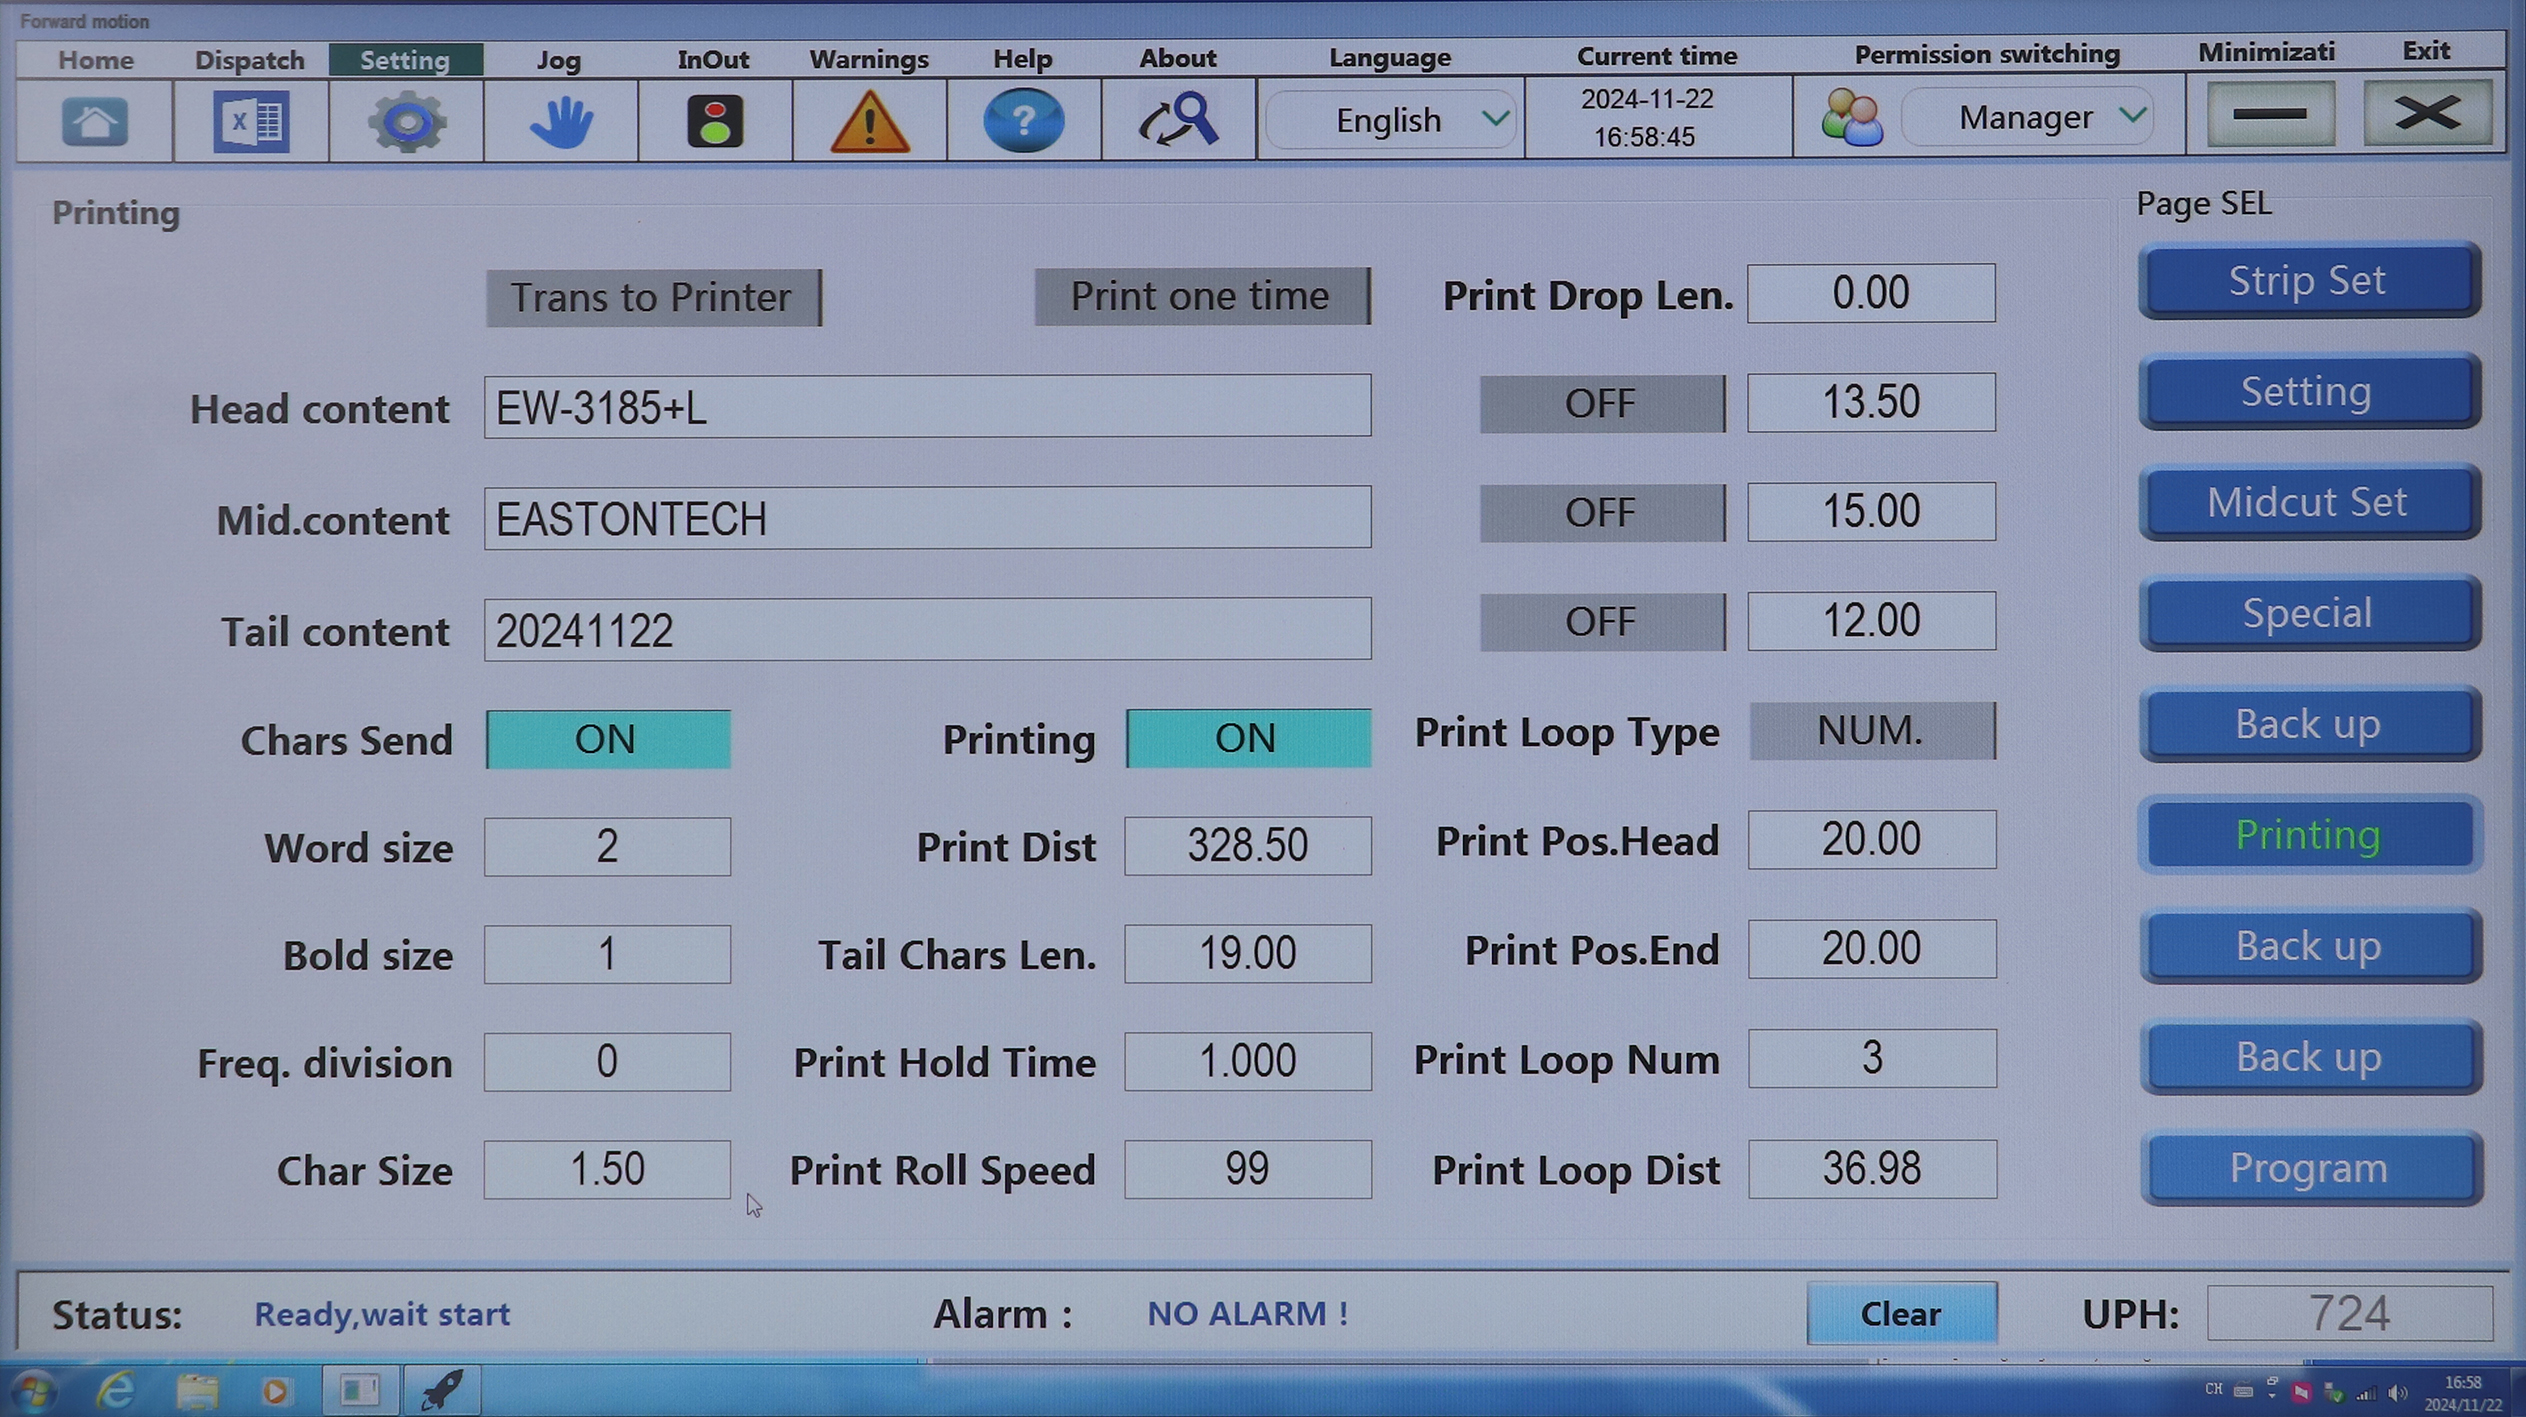Click the red flag tray icon

click(x=2301, y=1392)
